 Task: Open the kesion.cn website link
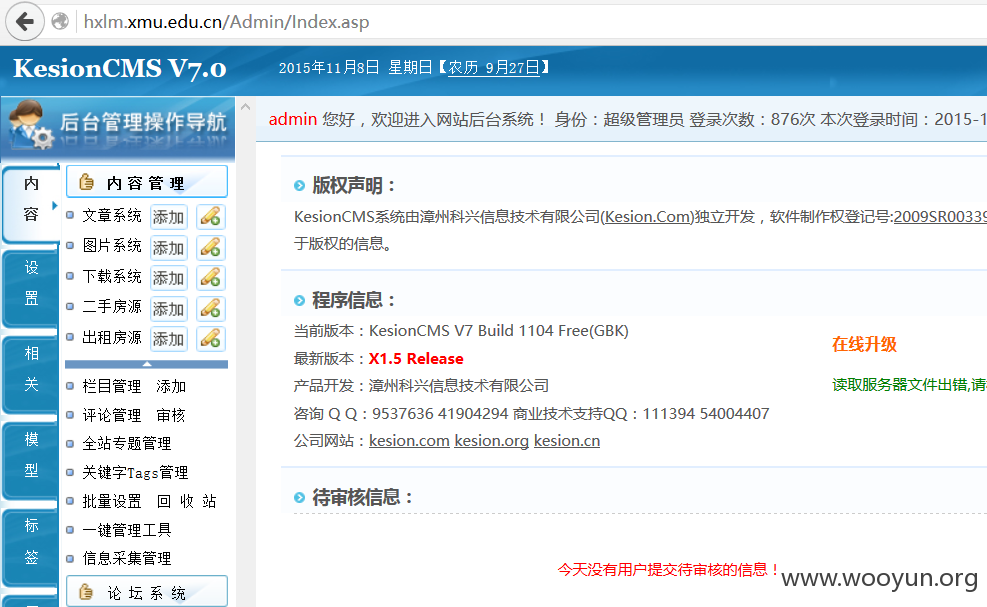[x=567, y=441]
